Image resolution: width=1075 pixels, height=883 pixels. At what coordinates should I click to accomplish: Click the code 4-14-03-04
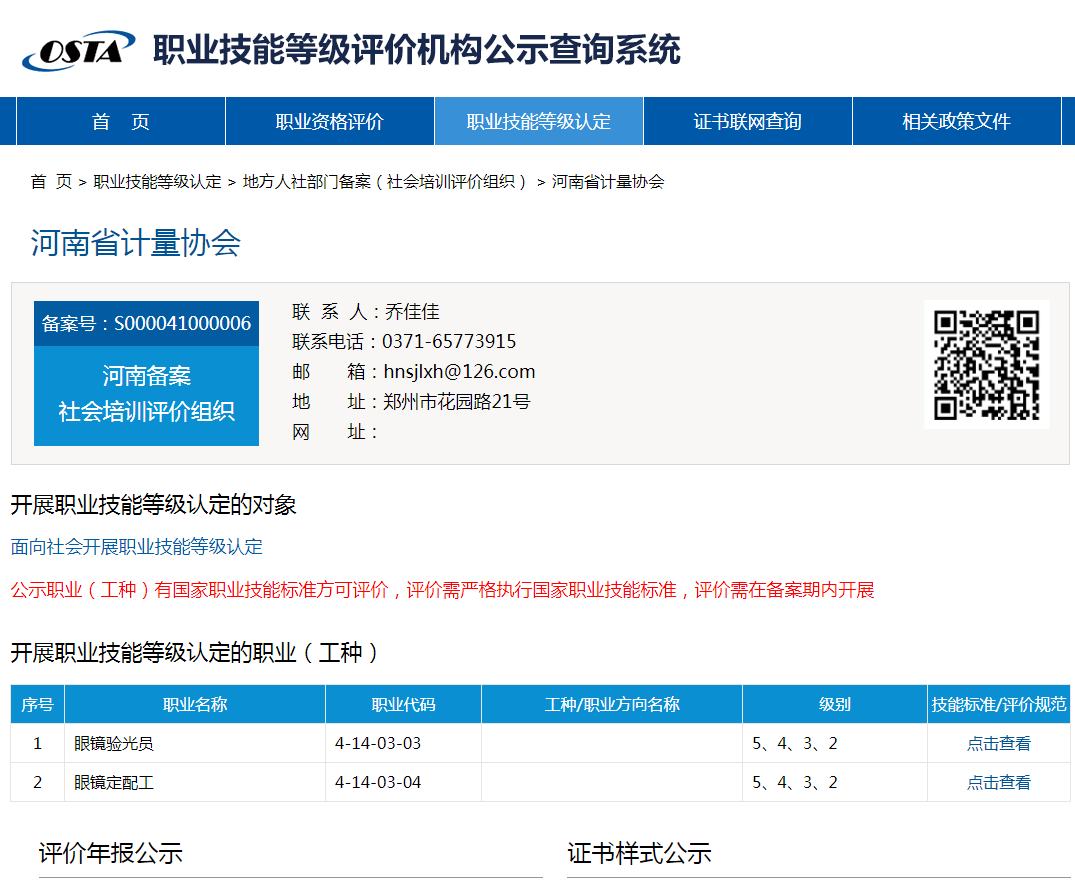[x=378, y=782]
